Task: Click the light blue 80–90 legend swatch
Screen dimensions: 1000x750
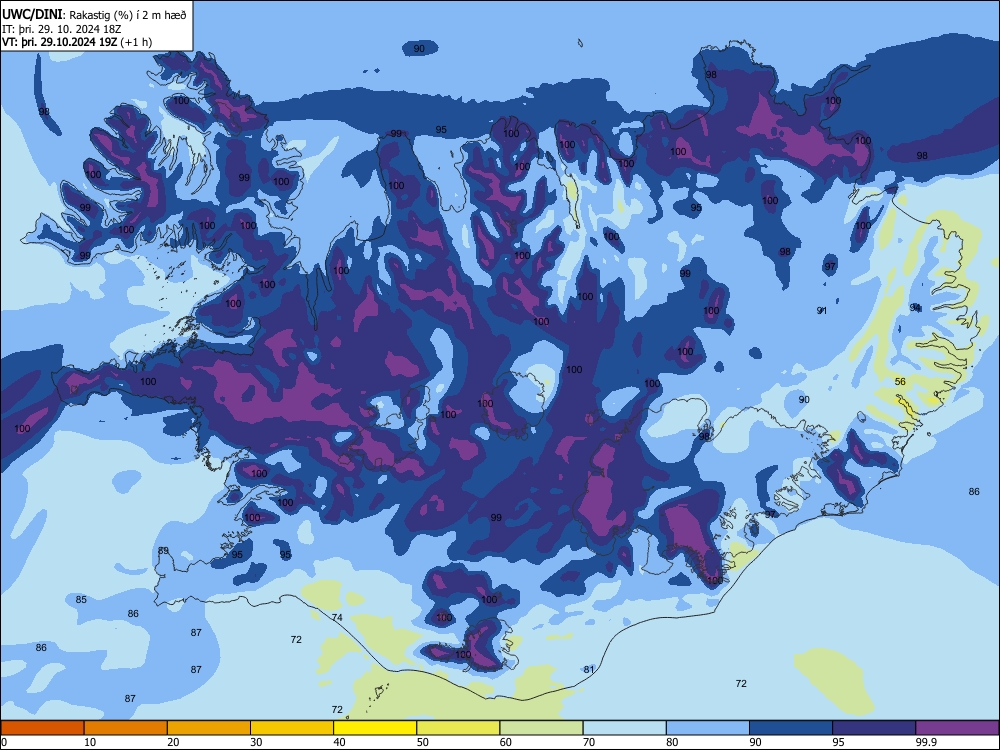Action: [708, 728]
